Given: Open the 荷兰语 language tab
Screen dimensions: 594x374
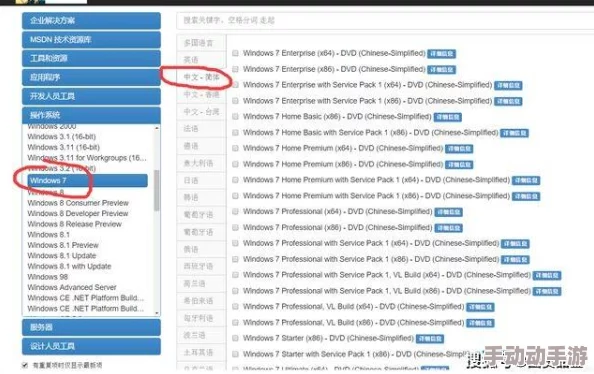Looking at the screenshot, I should tap(201, 283).
